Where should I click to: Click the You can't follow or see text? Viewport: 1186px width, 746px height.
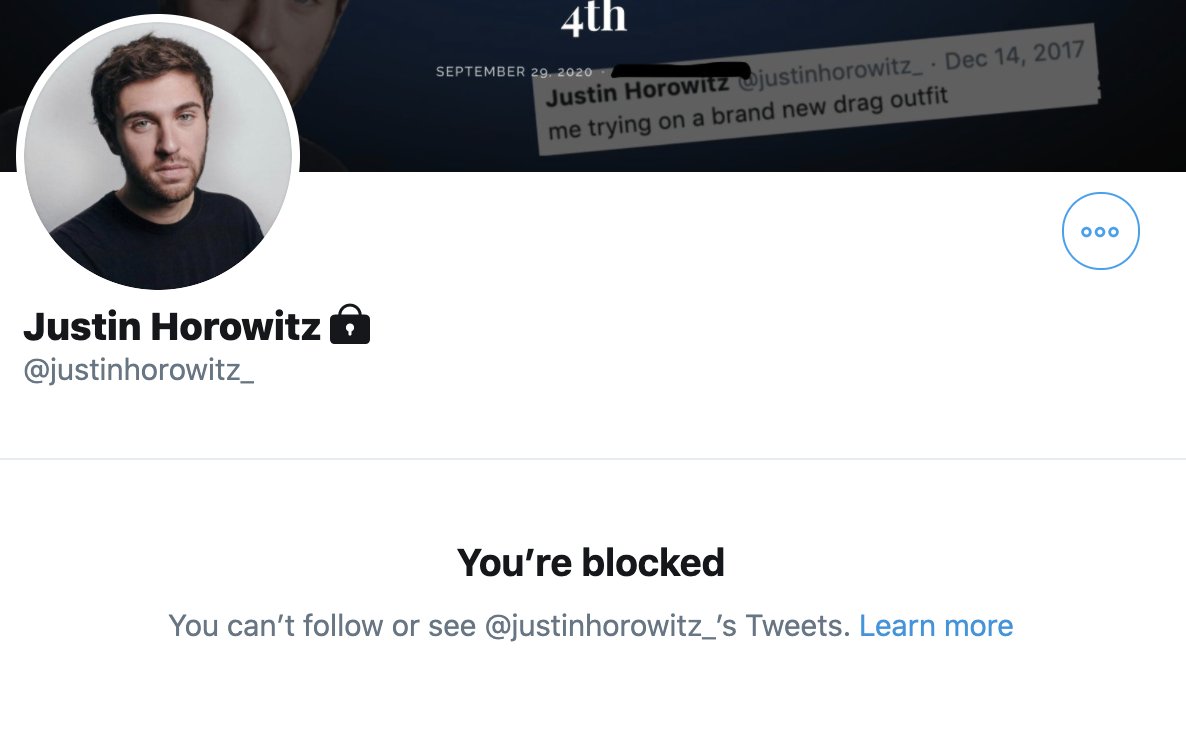click(x=322, y=626)
